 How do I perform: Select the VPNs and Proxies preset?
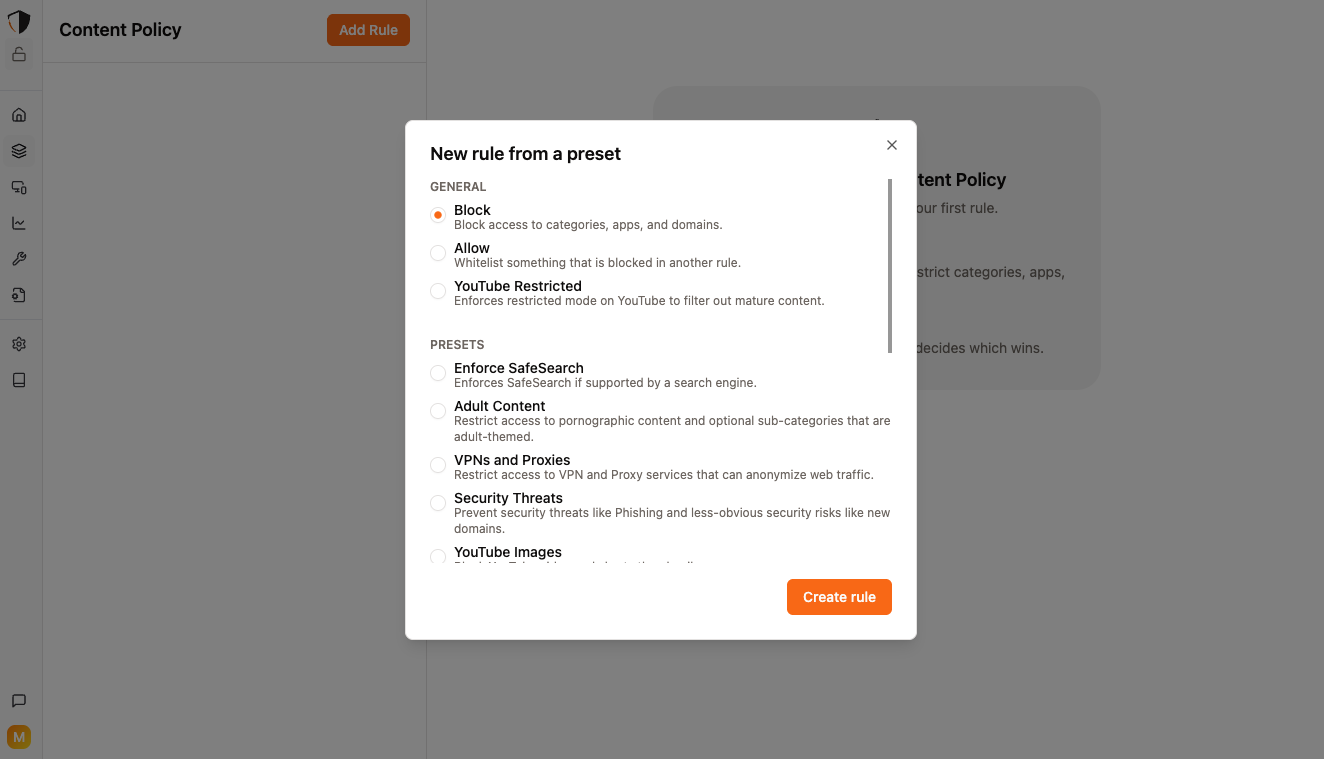(438, 465)
